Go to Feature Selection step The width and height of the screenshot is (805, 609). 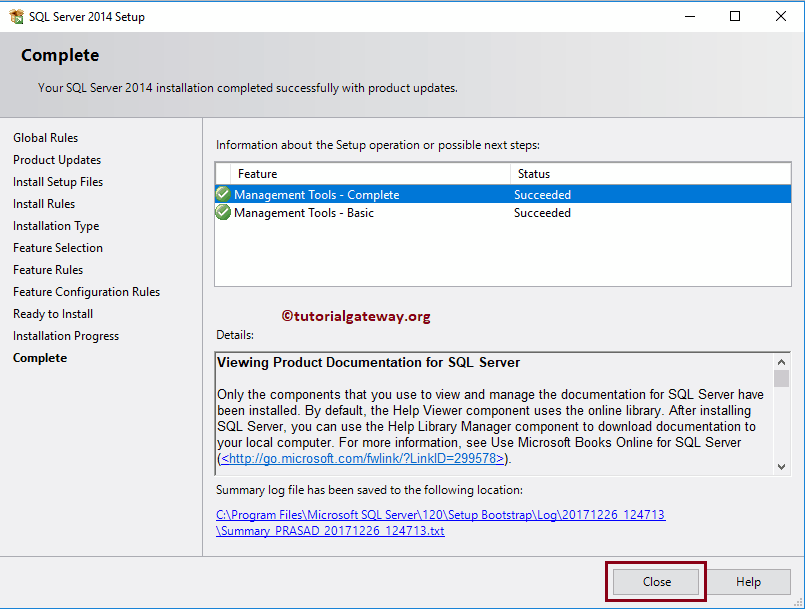pyautogui.click(x=58, y=248)
